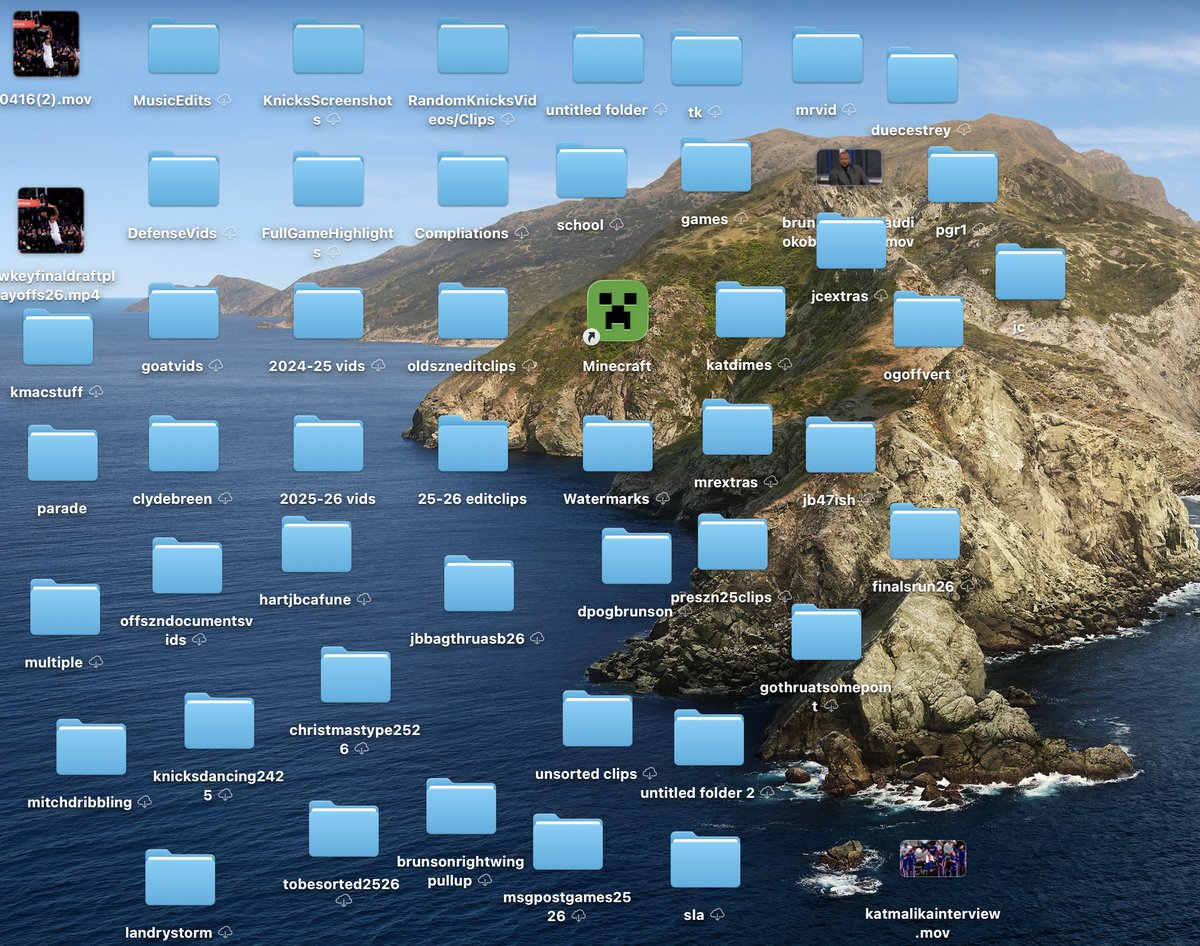Screen dimensions: 1200x946
Task: Select the tk folder
Action: [x=706, y=58]
